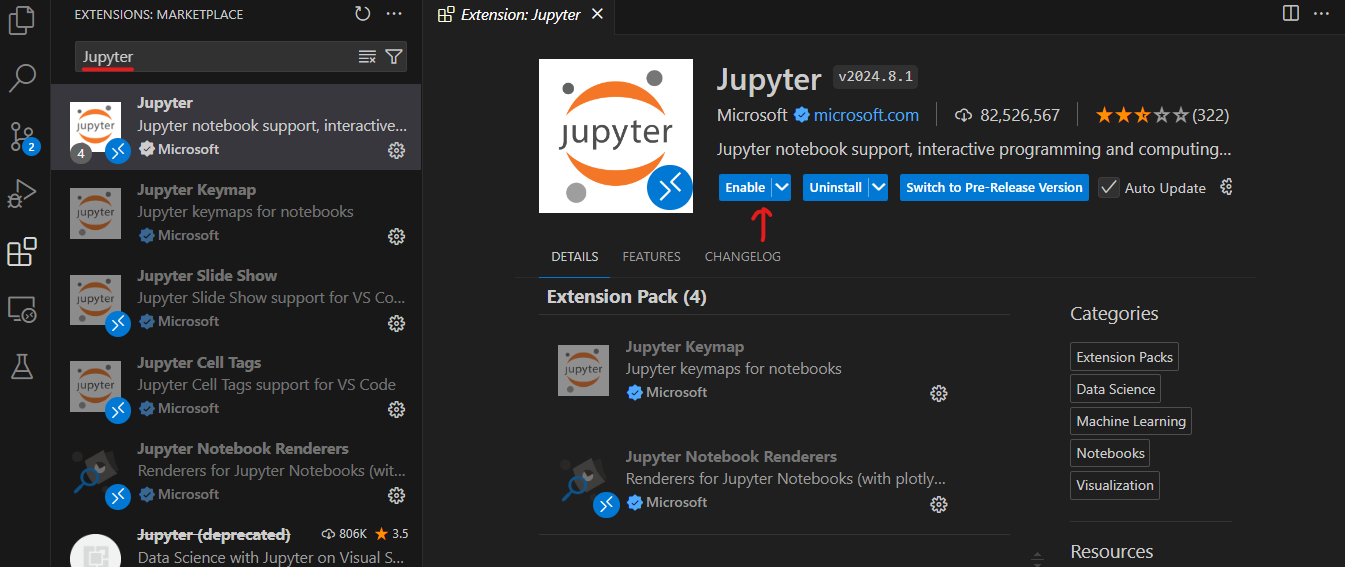The width and height of the screenshot is (1345, 567).
Task: Refresh the extensions marketplace list
Action: pos(362,14)
